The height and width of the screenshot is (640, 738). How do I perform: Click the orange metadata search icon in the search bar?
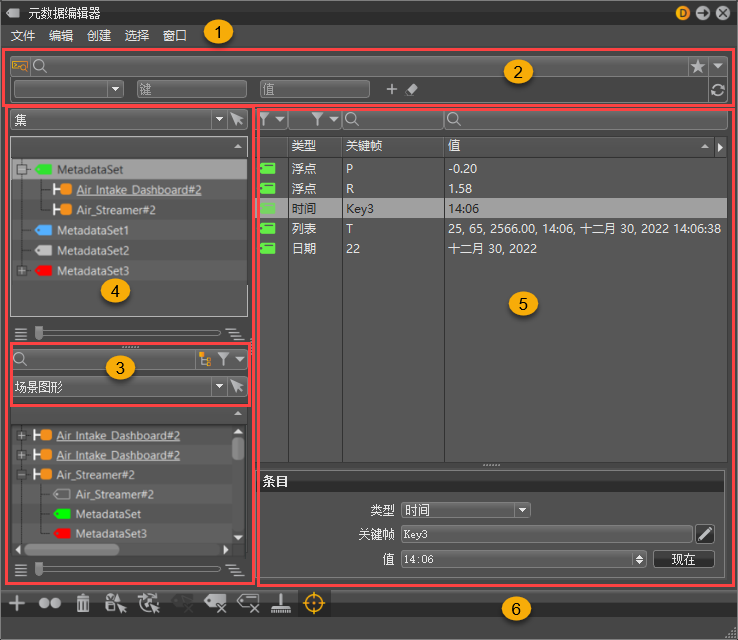pyautogui.click(x=20, y=66)
